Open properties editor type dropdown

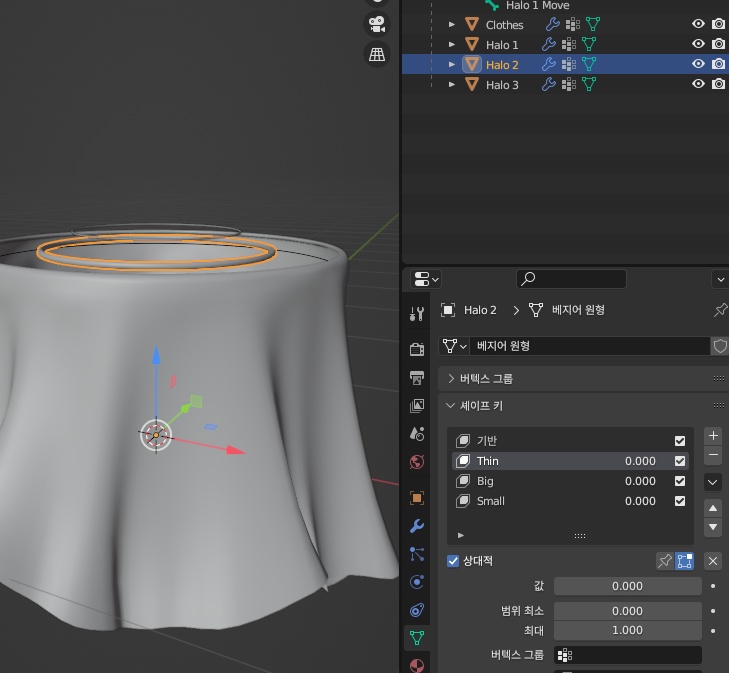click(425, 279)
